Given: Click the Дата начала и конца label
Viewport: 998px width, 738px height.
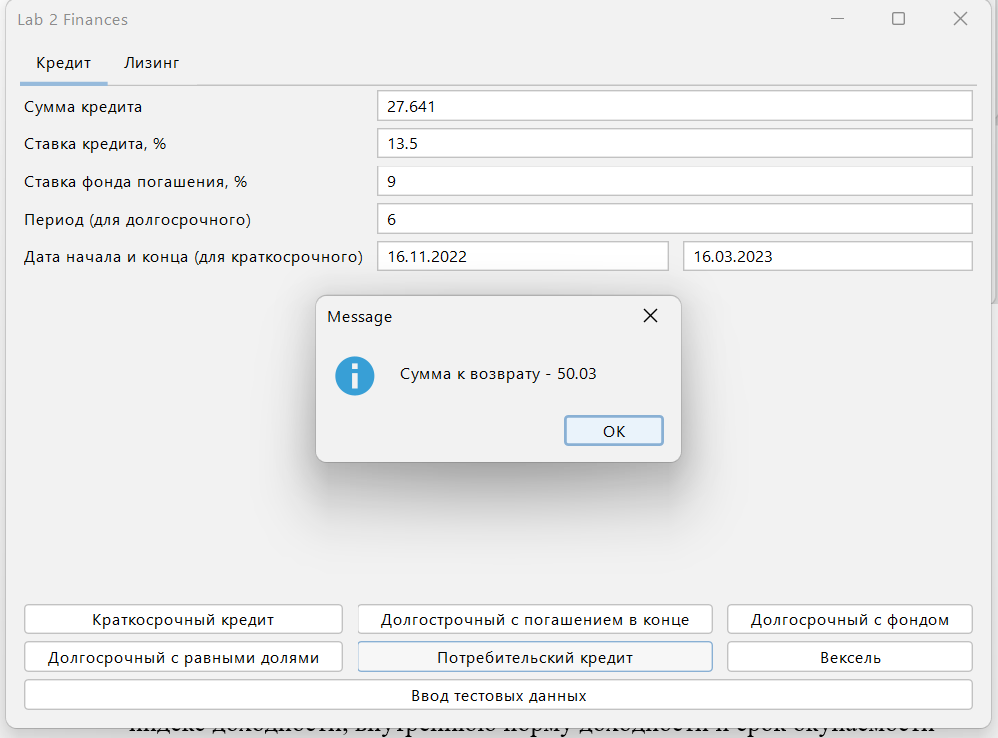Looking at the screenshot, I should pos(193,257).
